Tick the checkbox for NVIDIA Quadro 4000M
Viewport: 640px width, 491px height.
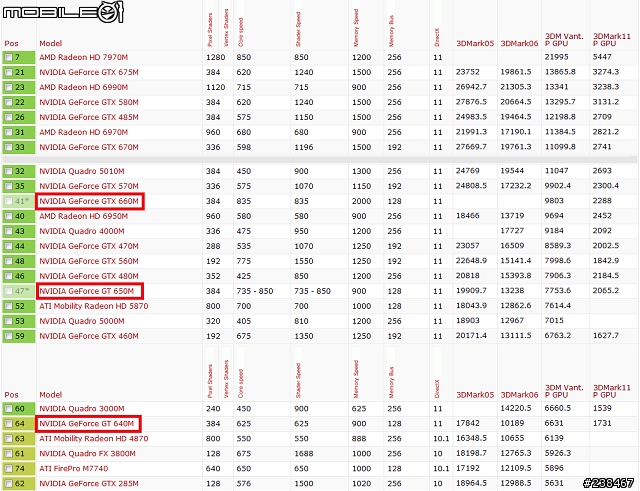coord(9,231)
